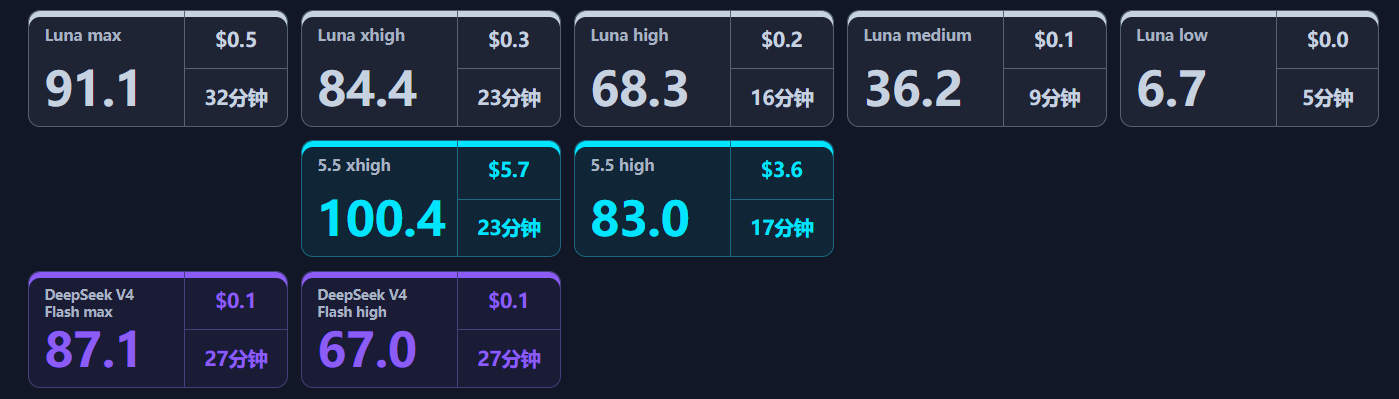This screenshot has height=399, width=1399.
Task: Click the Luna high card title
Action: pos(629,36)
